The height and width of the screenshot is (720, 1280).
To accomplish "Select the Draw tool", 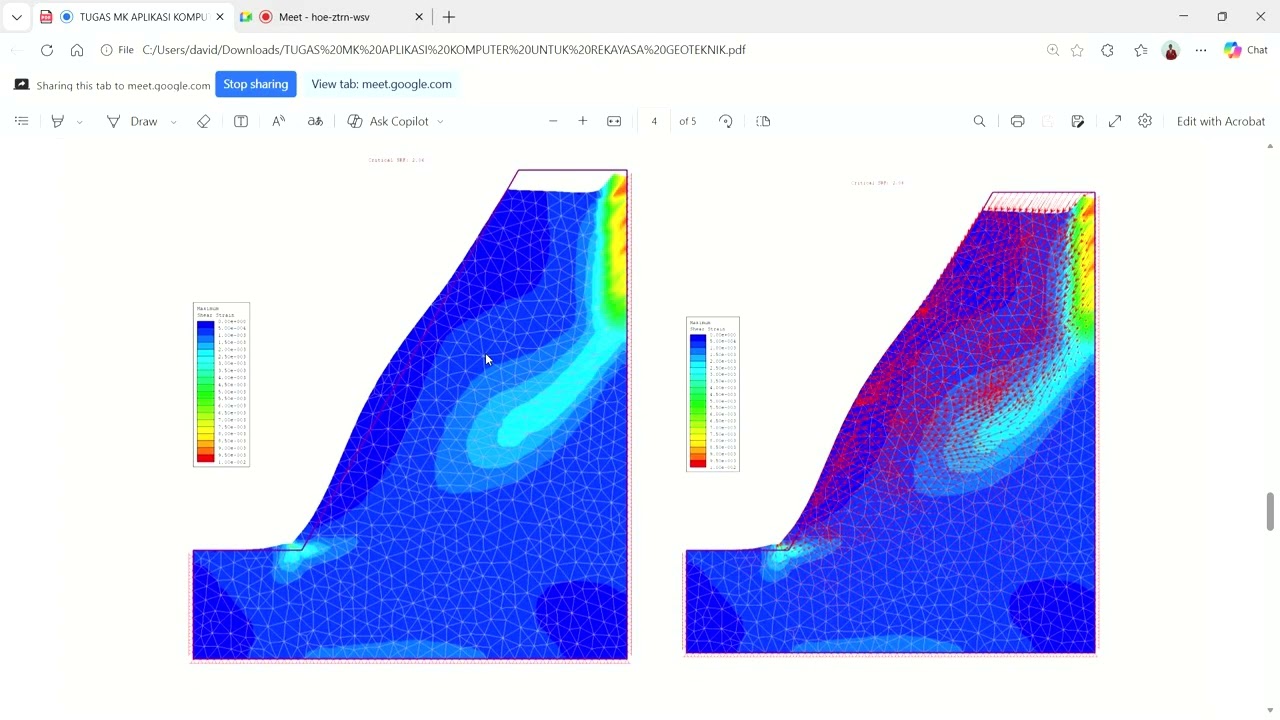I will click(x=133, y=121).
